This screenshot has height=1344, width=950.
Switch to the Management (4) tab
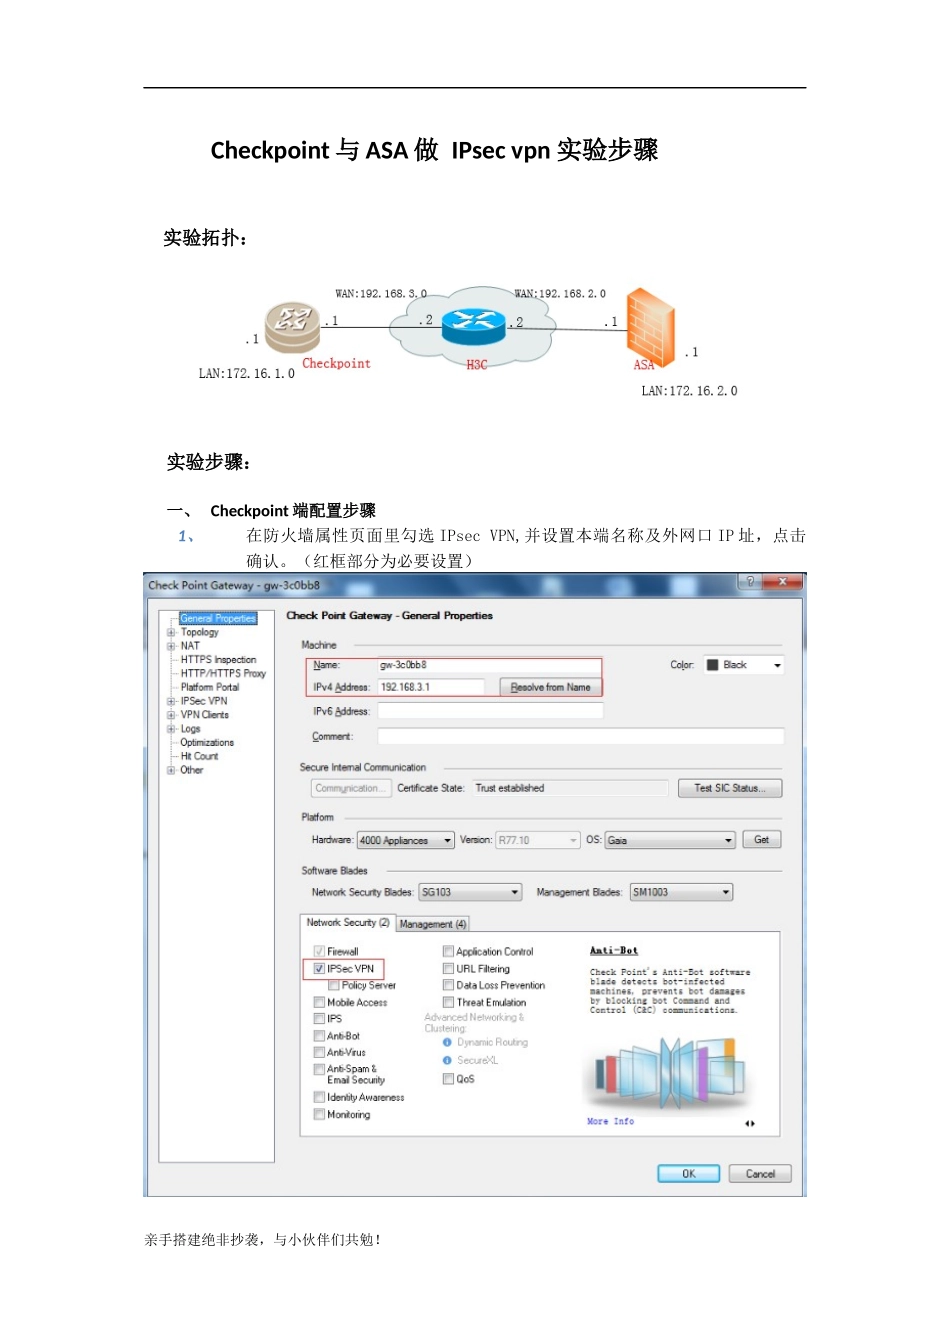pyautogui.click(x=433, y=924)
